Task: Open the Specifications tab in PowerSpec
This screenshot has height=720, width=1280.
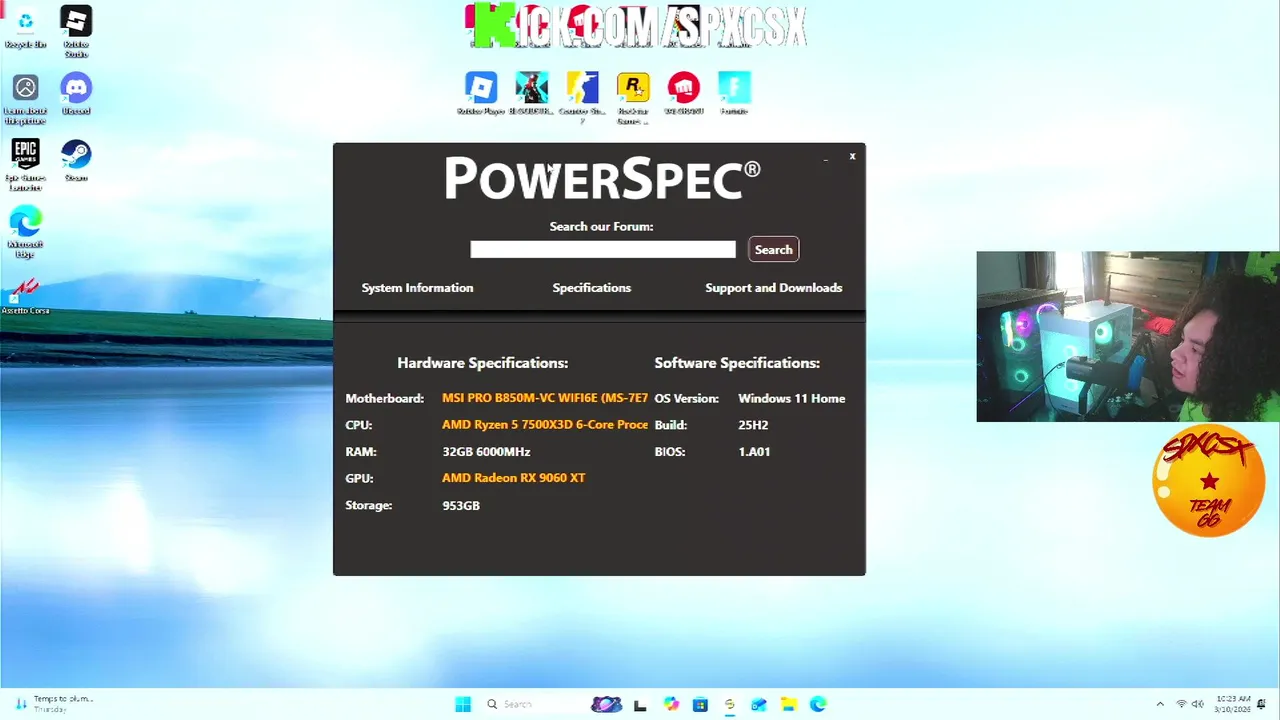Action: tap(591, 288)
